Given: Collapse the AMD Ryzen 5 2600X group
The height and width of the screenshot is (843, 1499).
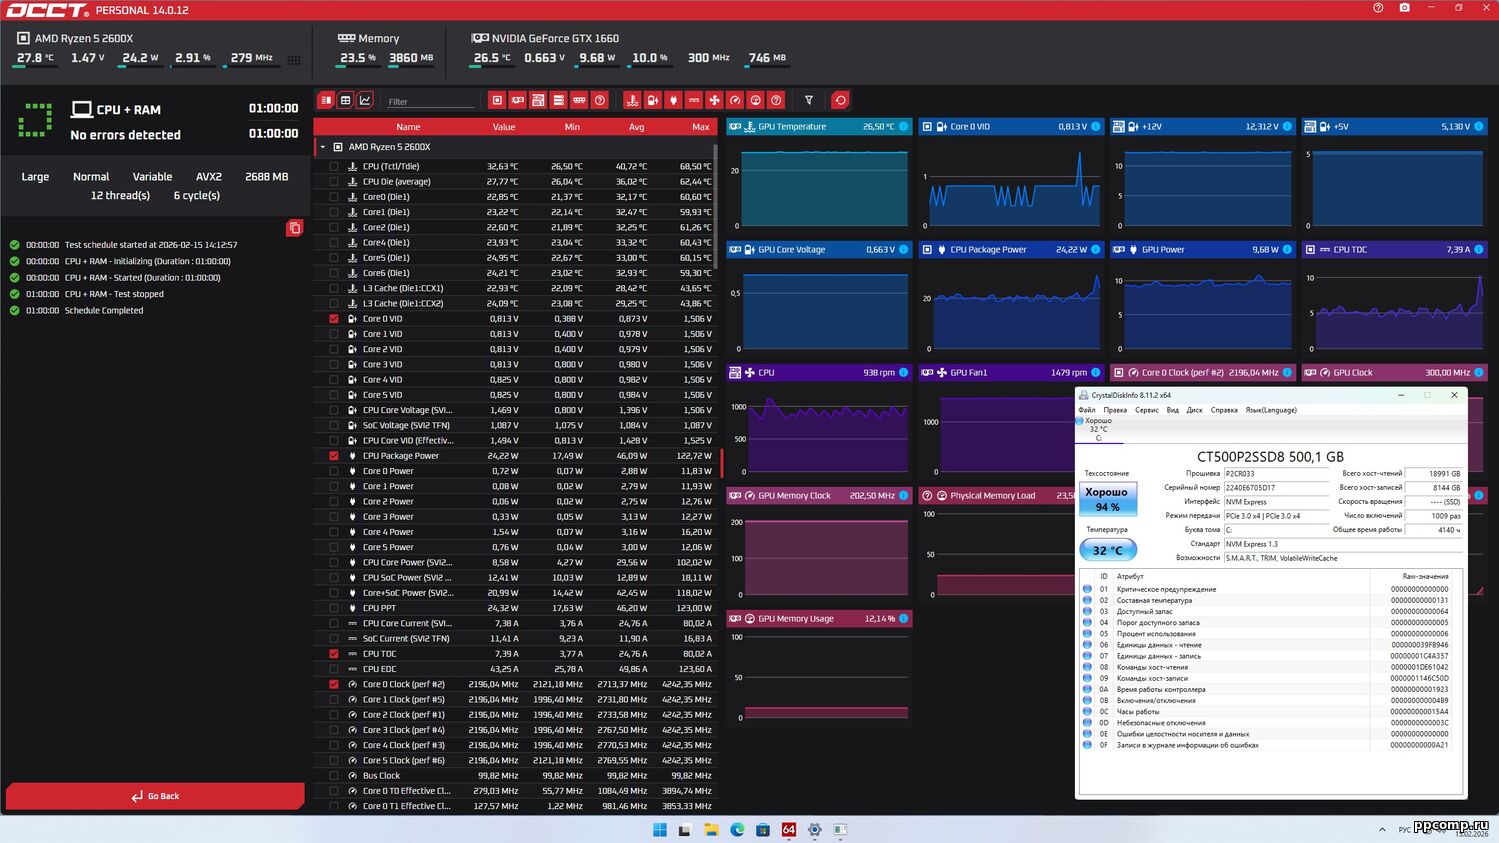Looking at the screenshot, I should (x=323, y=147).
